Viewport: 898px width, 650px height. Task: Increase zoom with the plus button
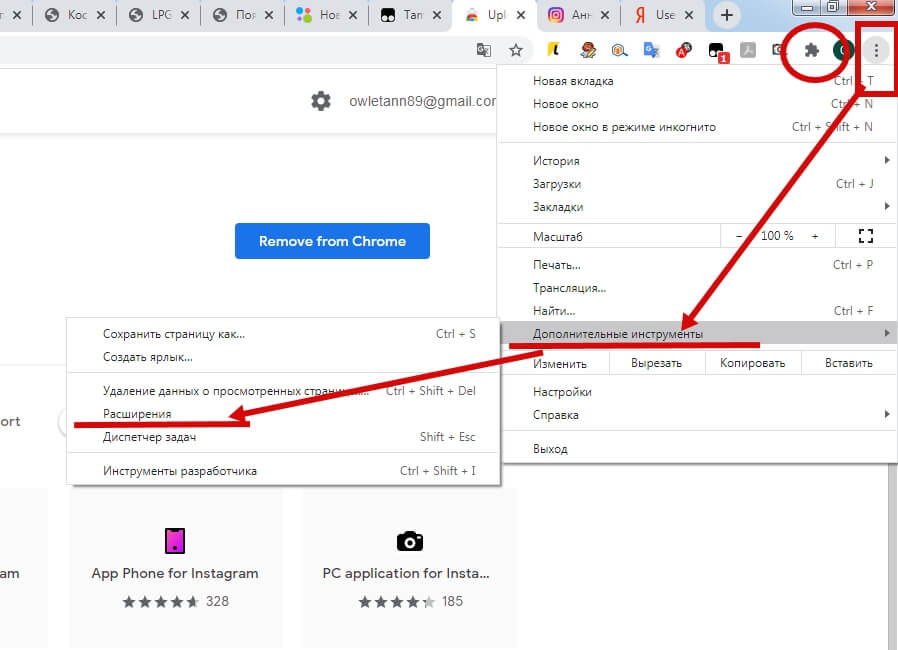tap(814, 236)
